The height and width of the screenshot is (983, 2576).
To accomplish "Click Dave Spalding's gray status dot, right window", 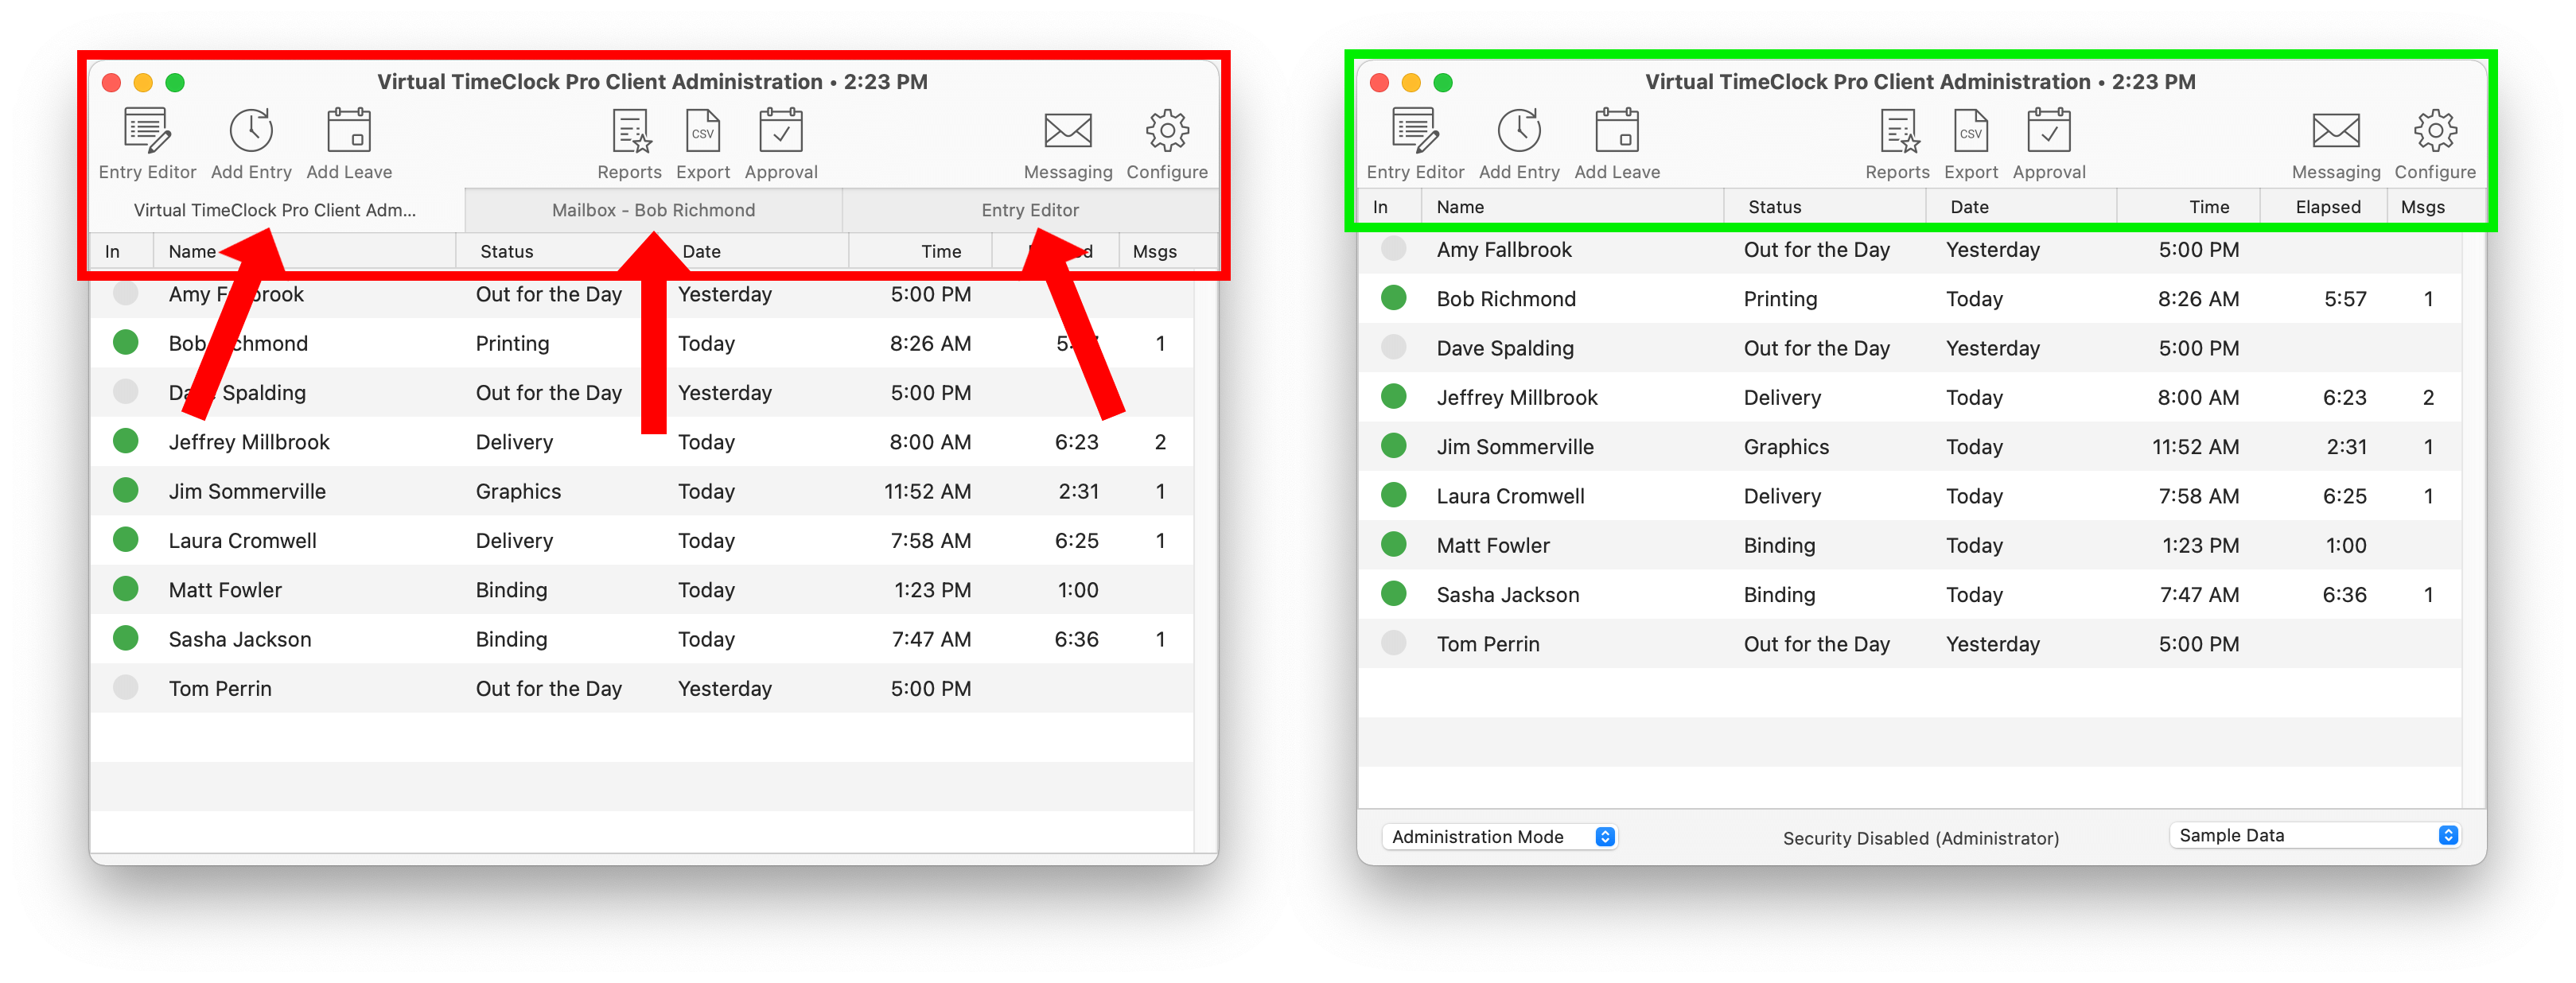I will 1393,346.
